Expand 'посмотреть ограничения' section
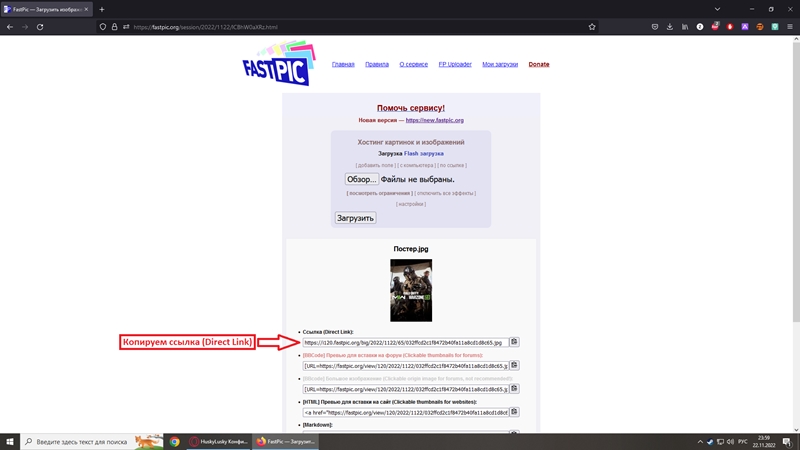This screenshot has height=450, width=800. click(x=379, y=193)
